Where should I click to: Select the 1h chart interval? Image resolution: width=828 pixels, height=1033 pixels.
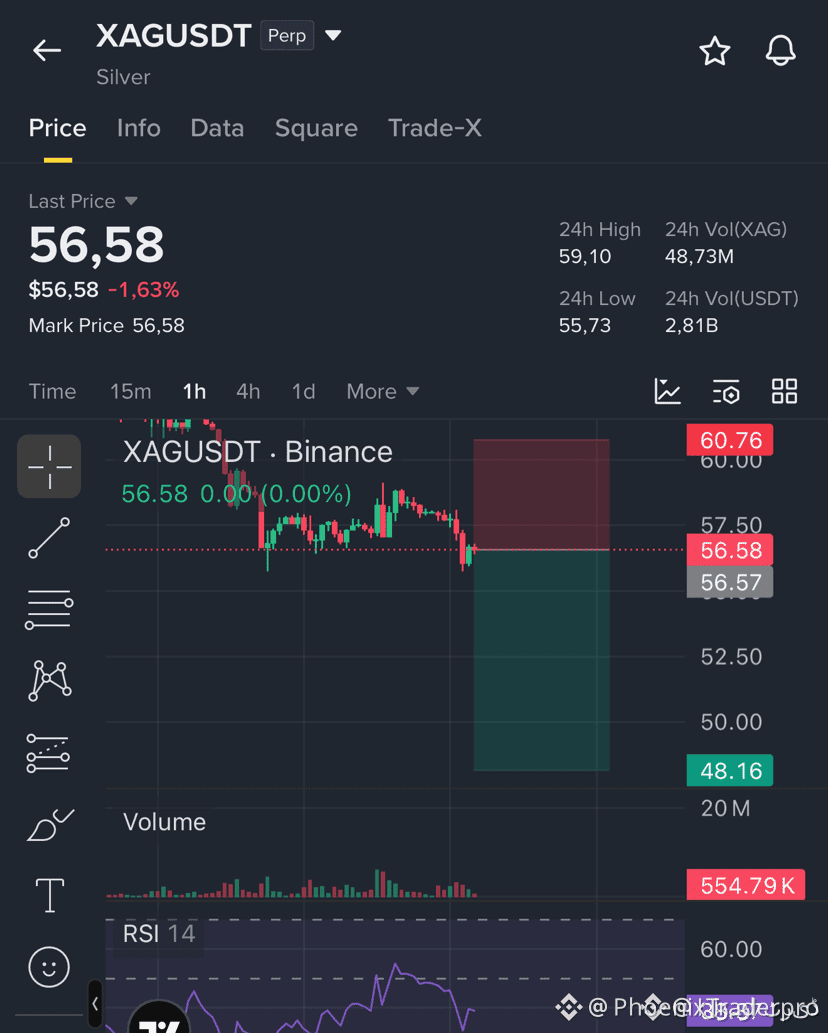coord(194,391)
